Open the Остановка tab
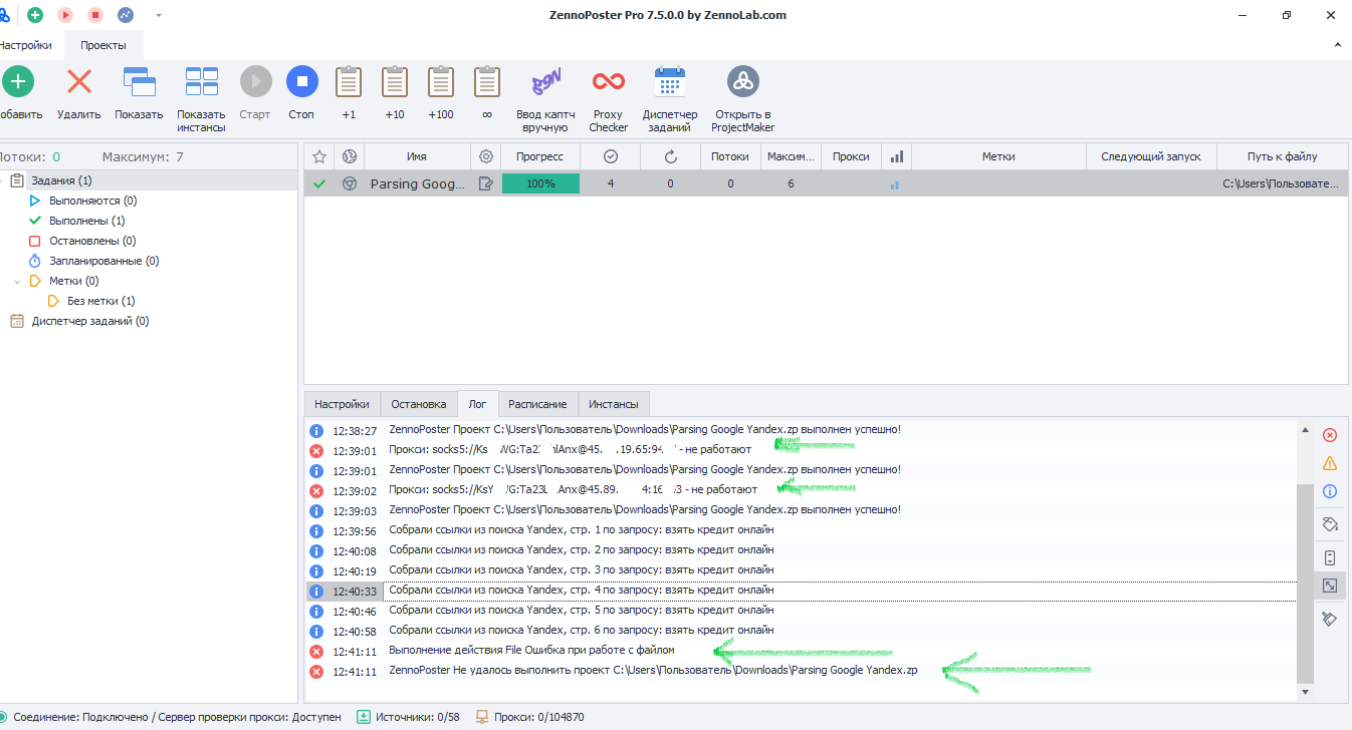 (x=418, y=404)
